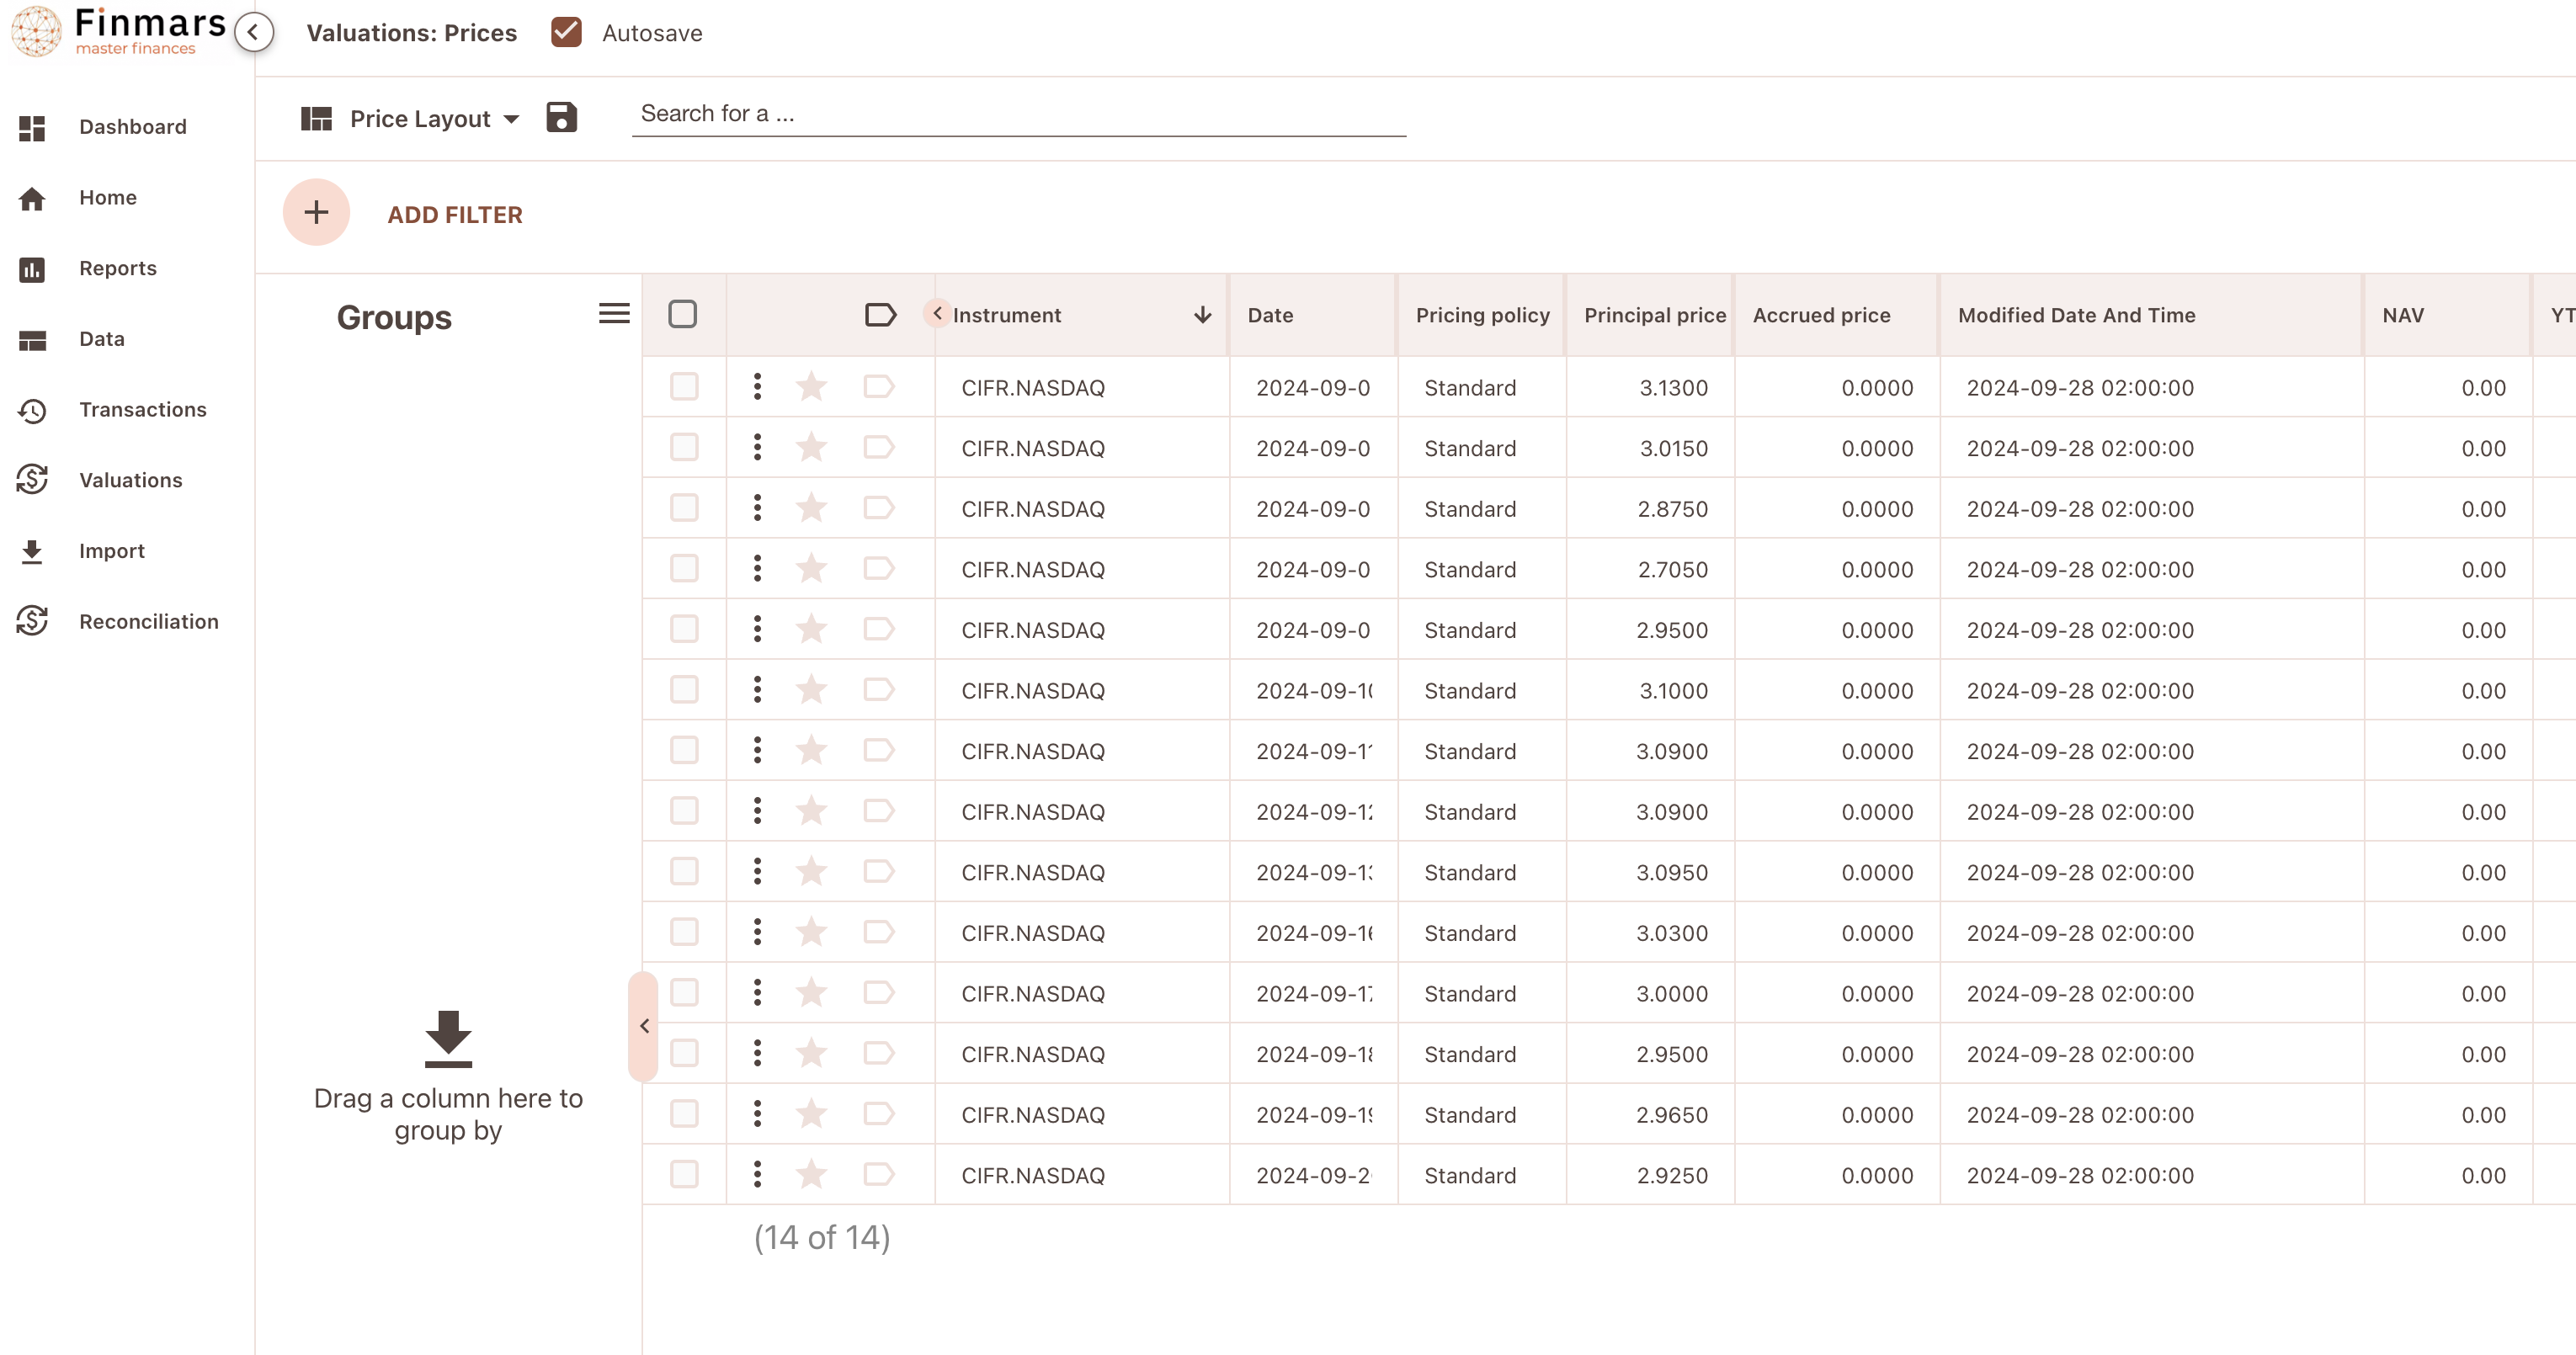Click the ADD FILTER text button
This screenshot has width=2576, height=1355.
coord(455,215)
